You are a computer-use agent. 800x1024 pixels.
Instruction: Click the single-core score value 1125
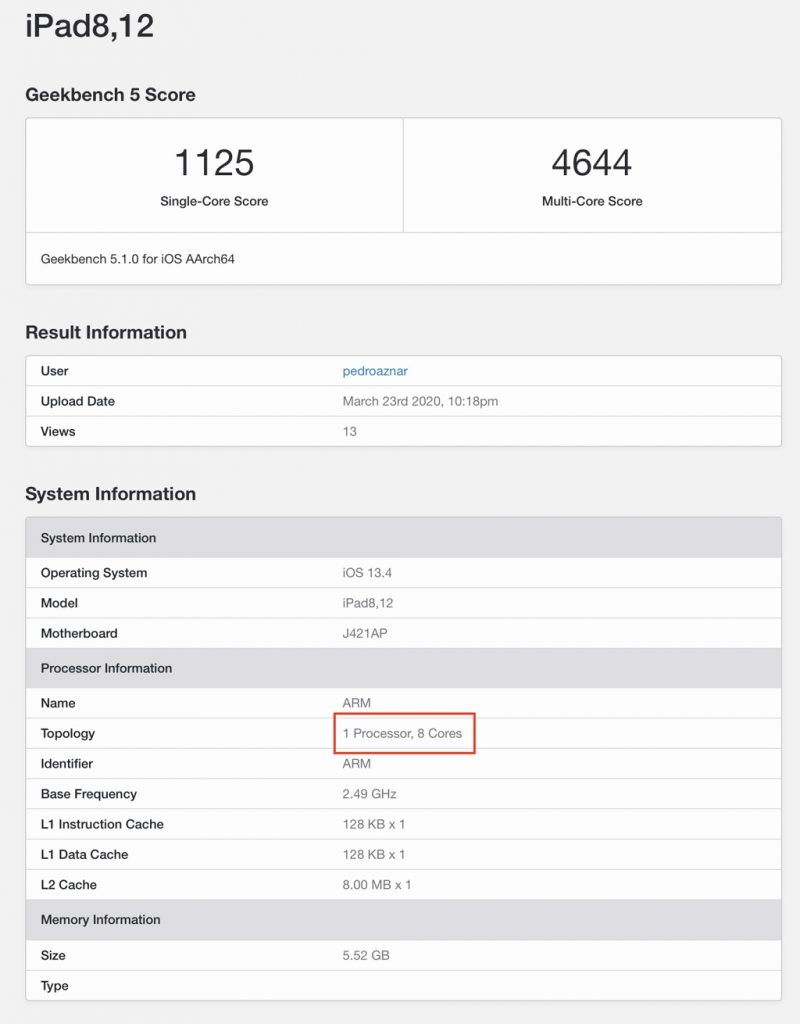pos(214,163)
